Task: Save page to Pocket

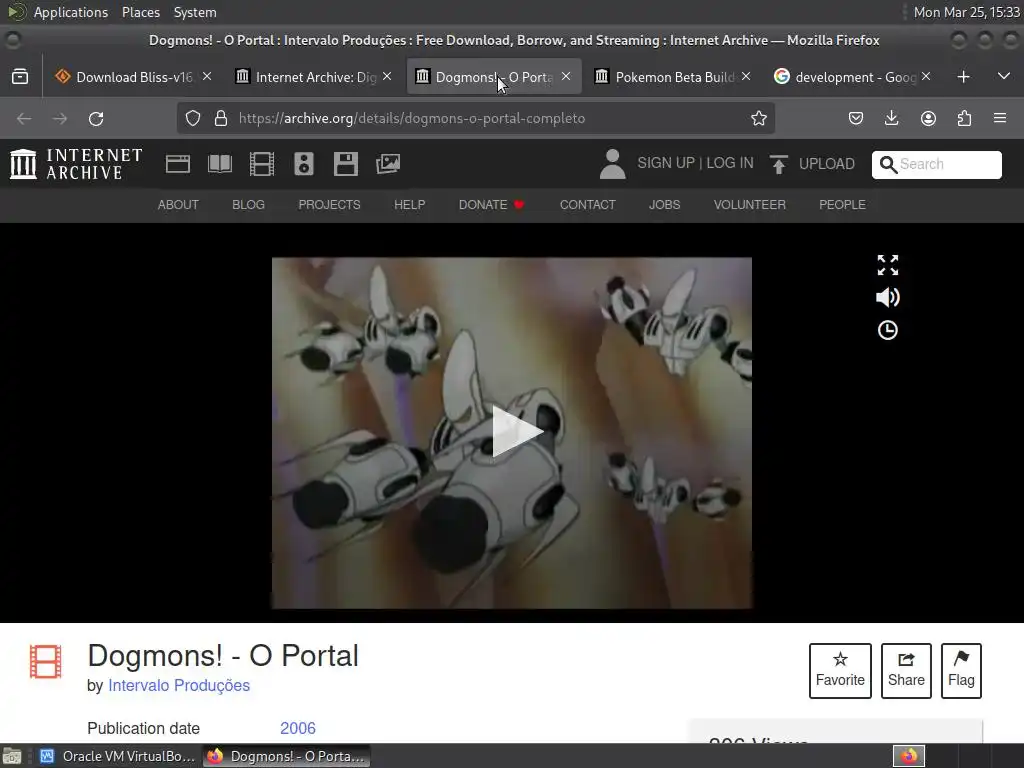Action: [x=856, y=118]
